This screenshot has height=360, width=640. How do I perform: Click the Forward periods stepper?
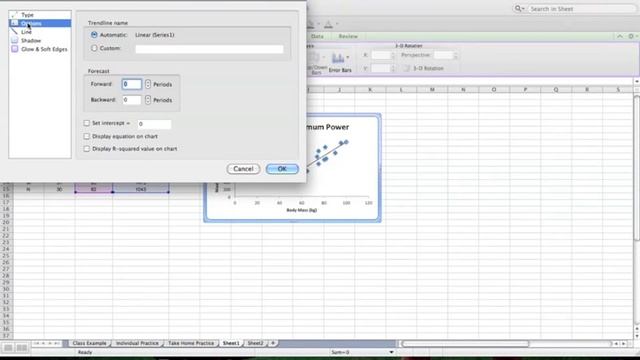tap(148, 84)
